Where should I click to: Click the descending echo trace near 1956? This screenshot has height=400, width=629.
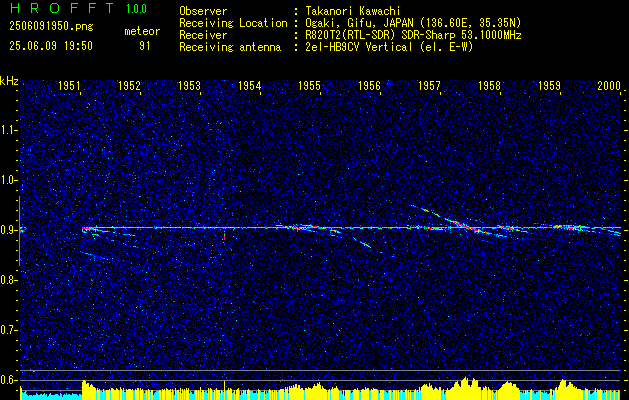click(x=363, y=244)
